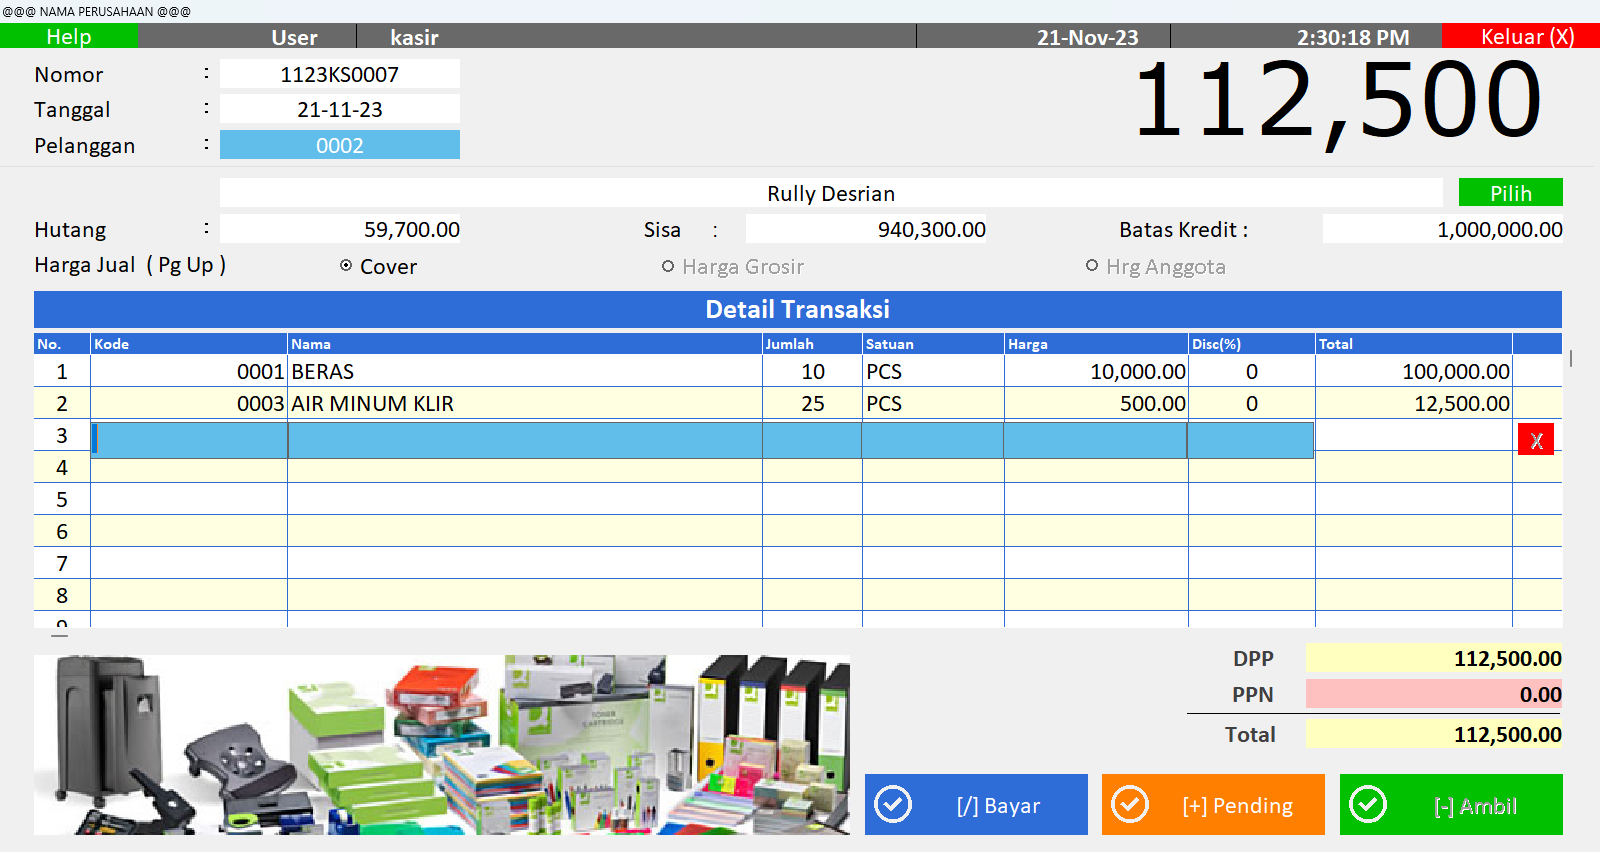The image size is (1600, 852).
Task: Click AIR MINUM KLIR item name
Action: coord(373,404)
